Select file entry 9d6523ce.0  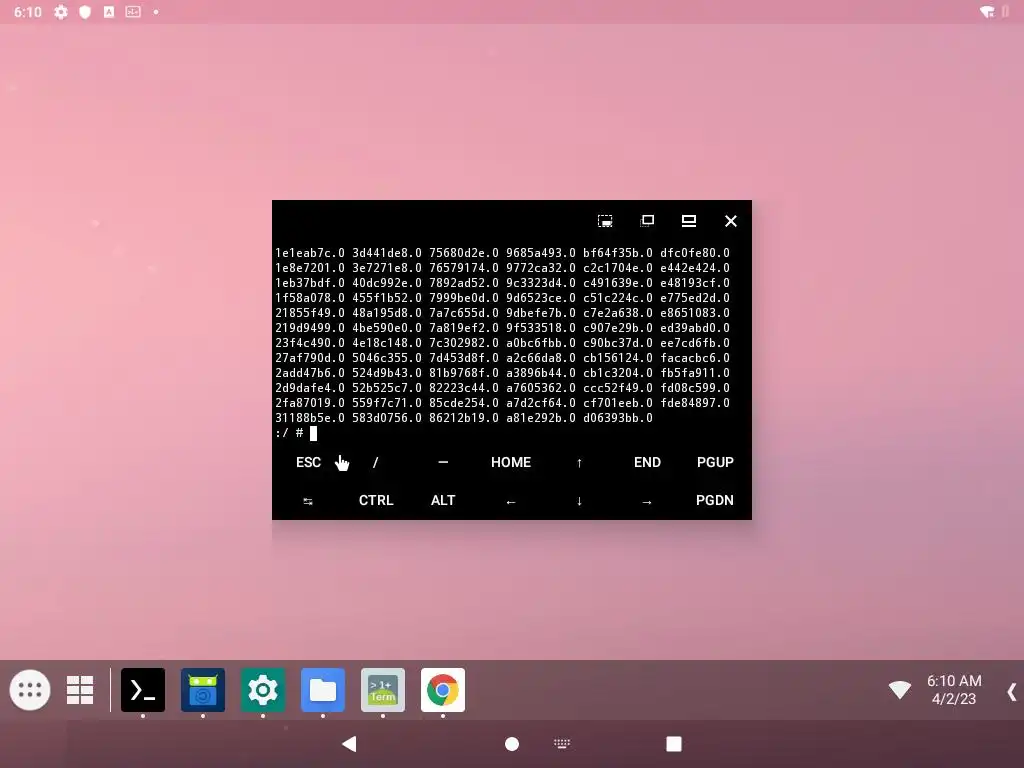pos(541,298)
